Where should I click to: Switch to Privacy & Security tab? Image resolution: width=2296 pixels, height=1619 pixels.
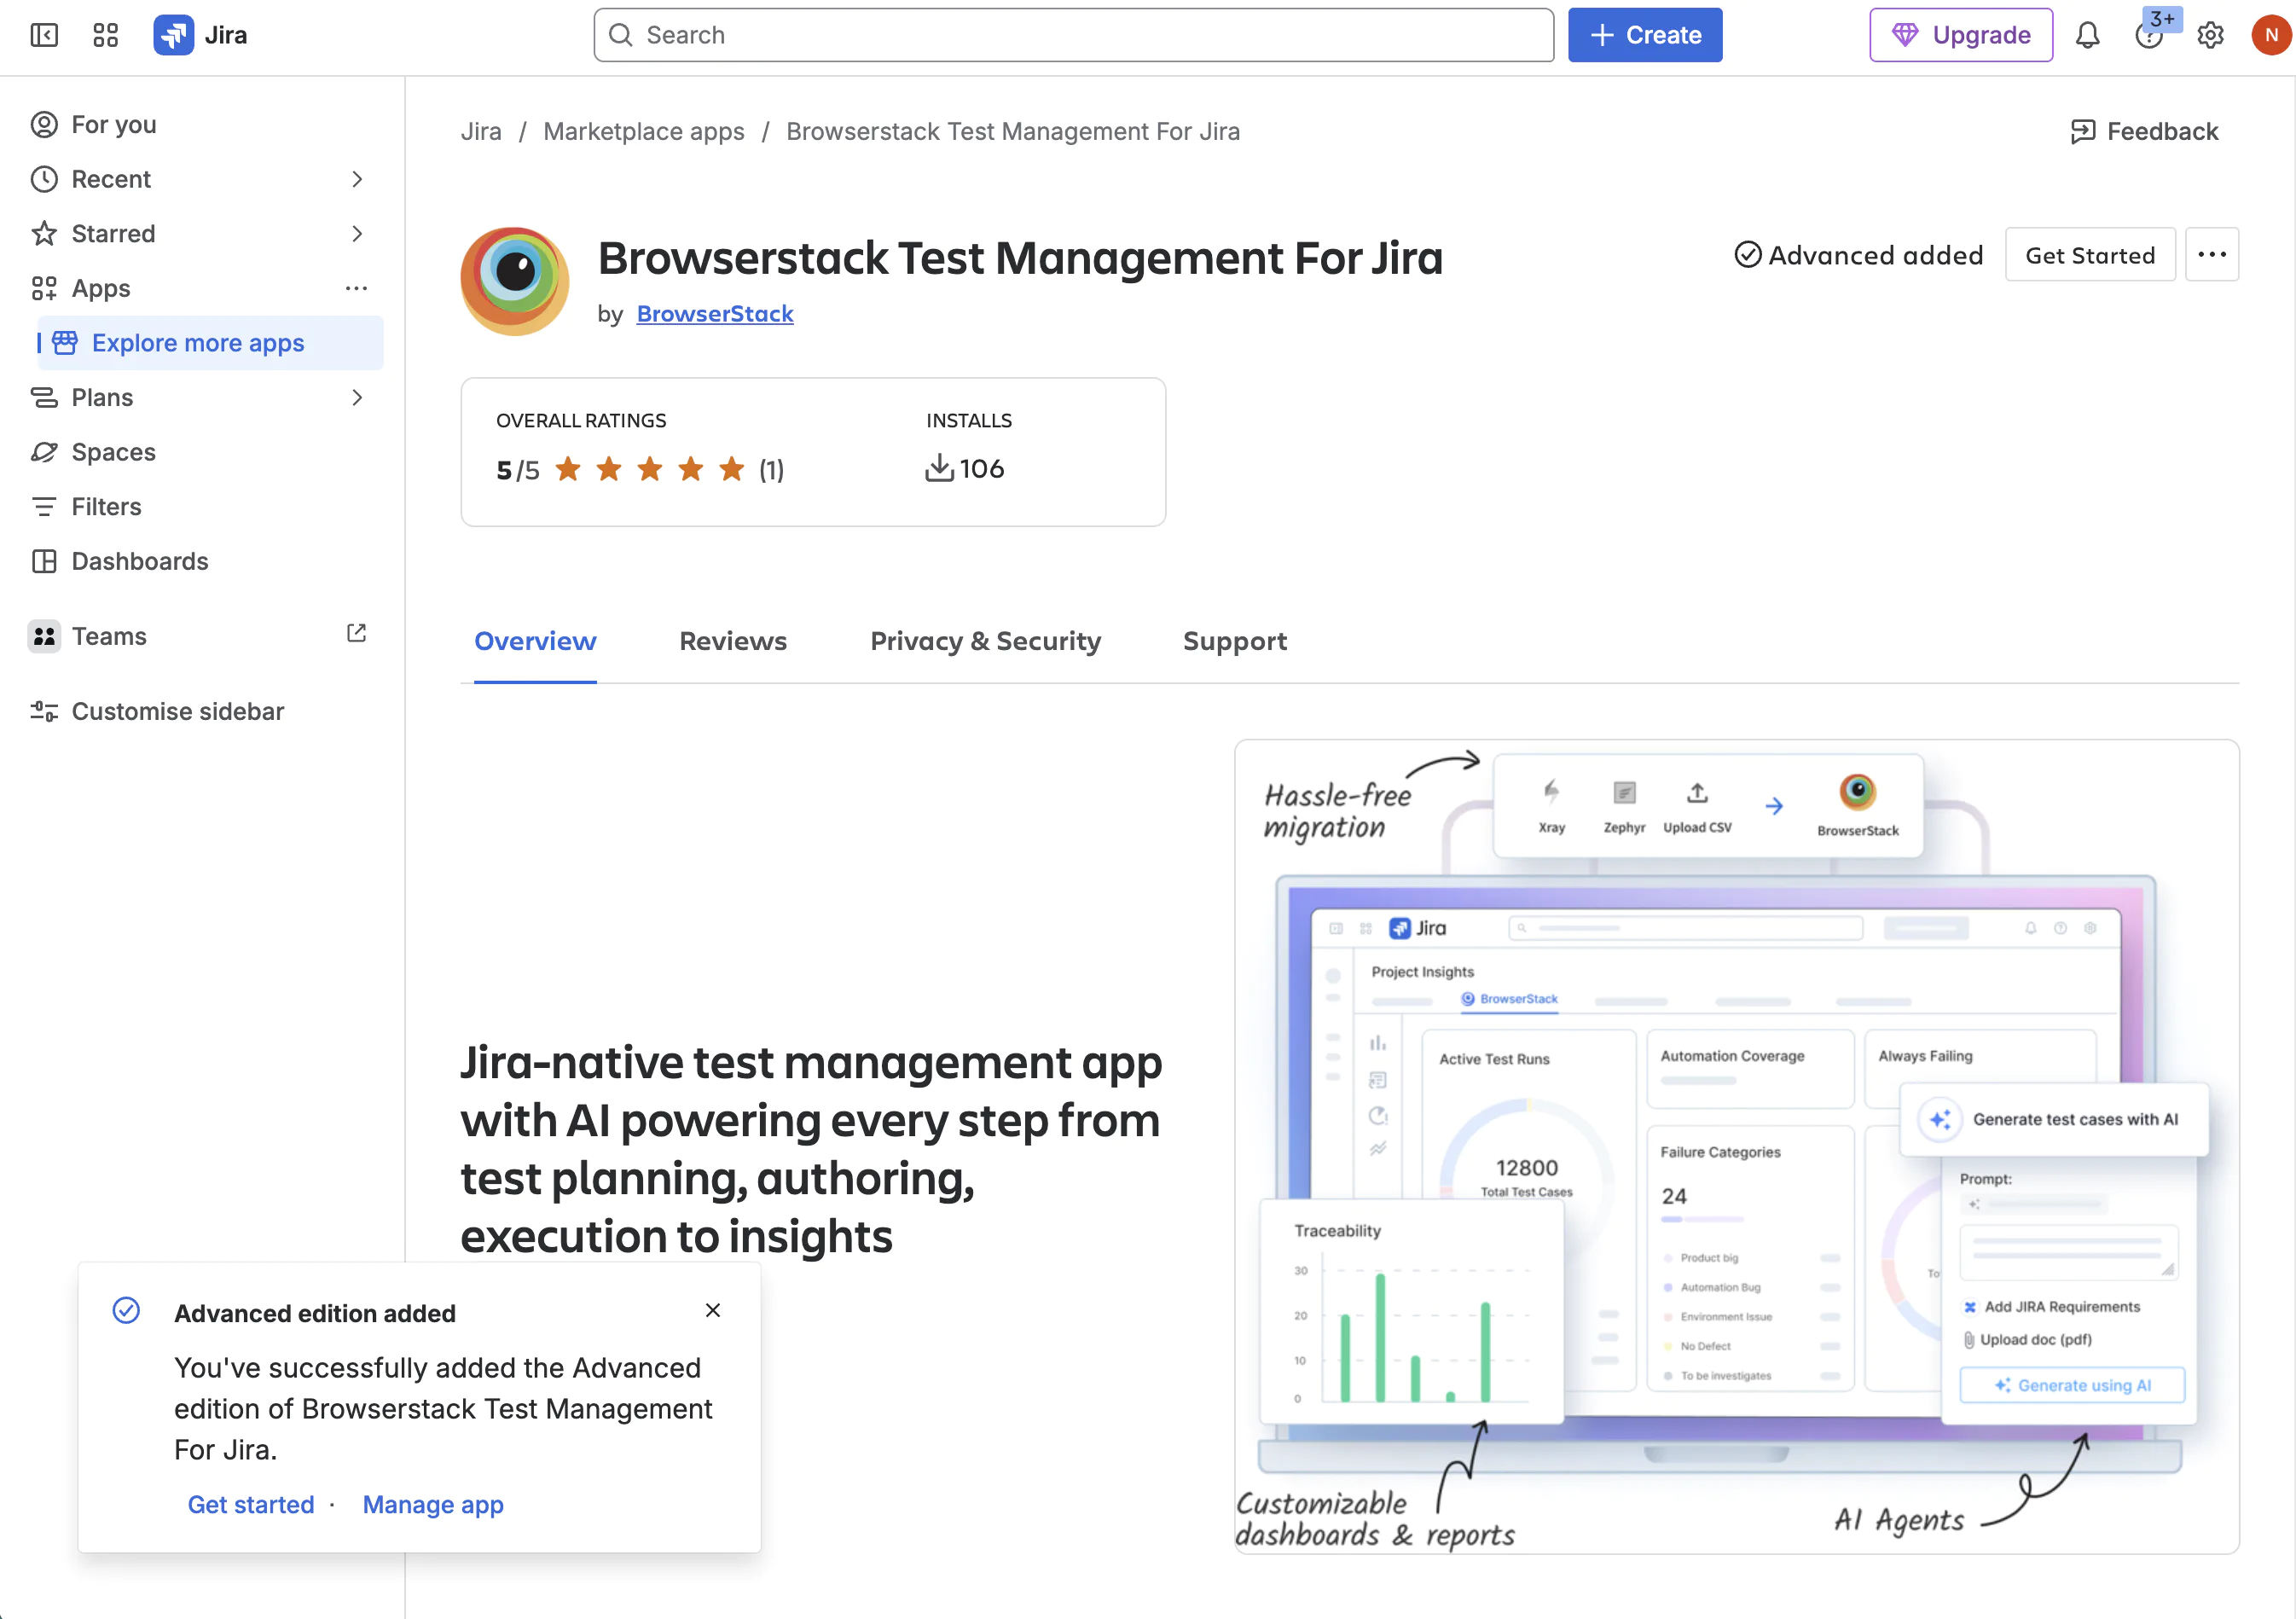click(985, 641)
